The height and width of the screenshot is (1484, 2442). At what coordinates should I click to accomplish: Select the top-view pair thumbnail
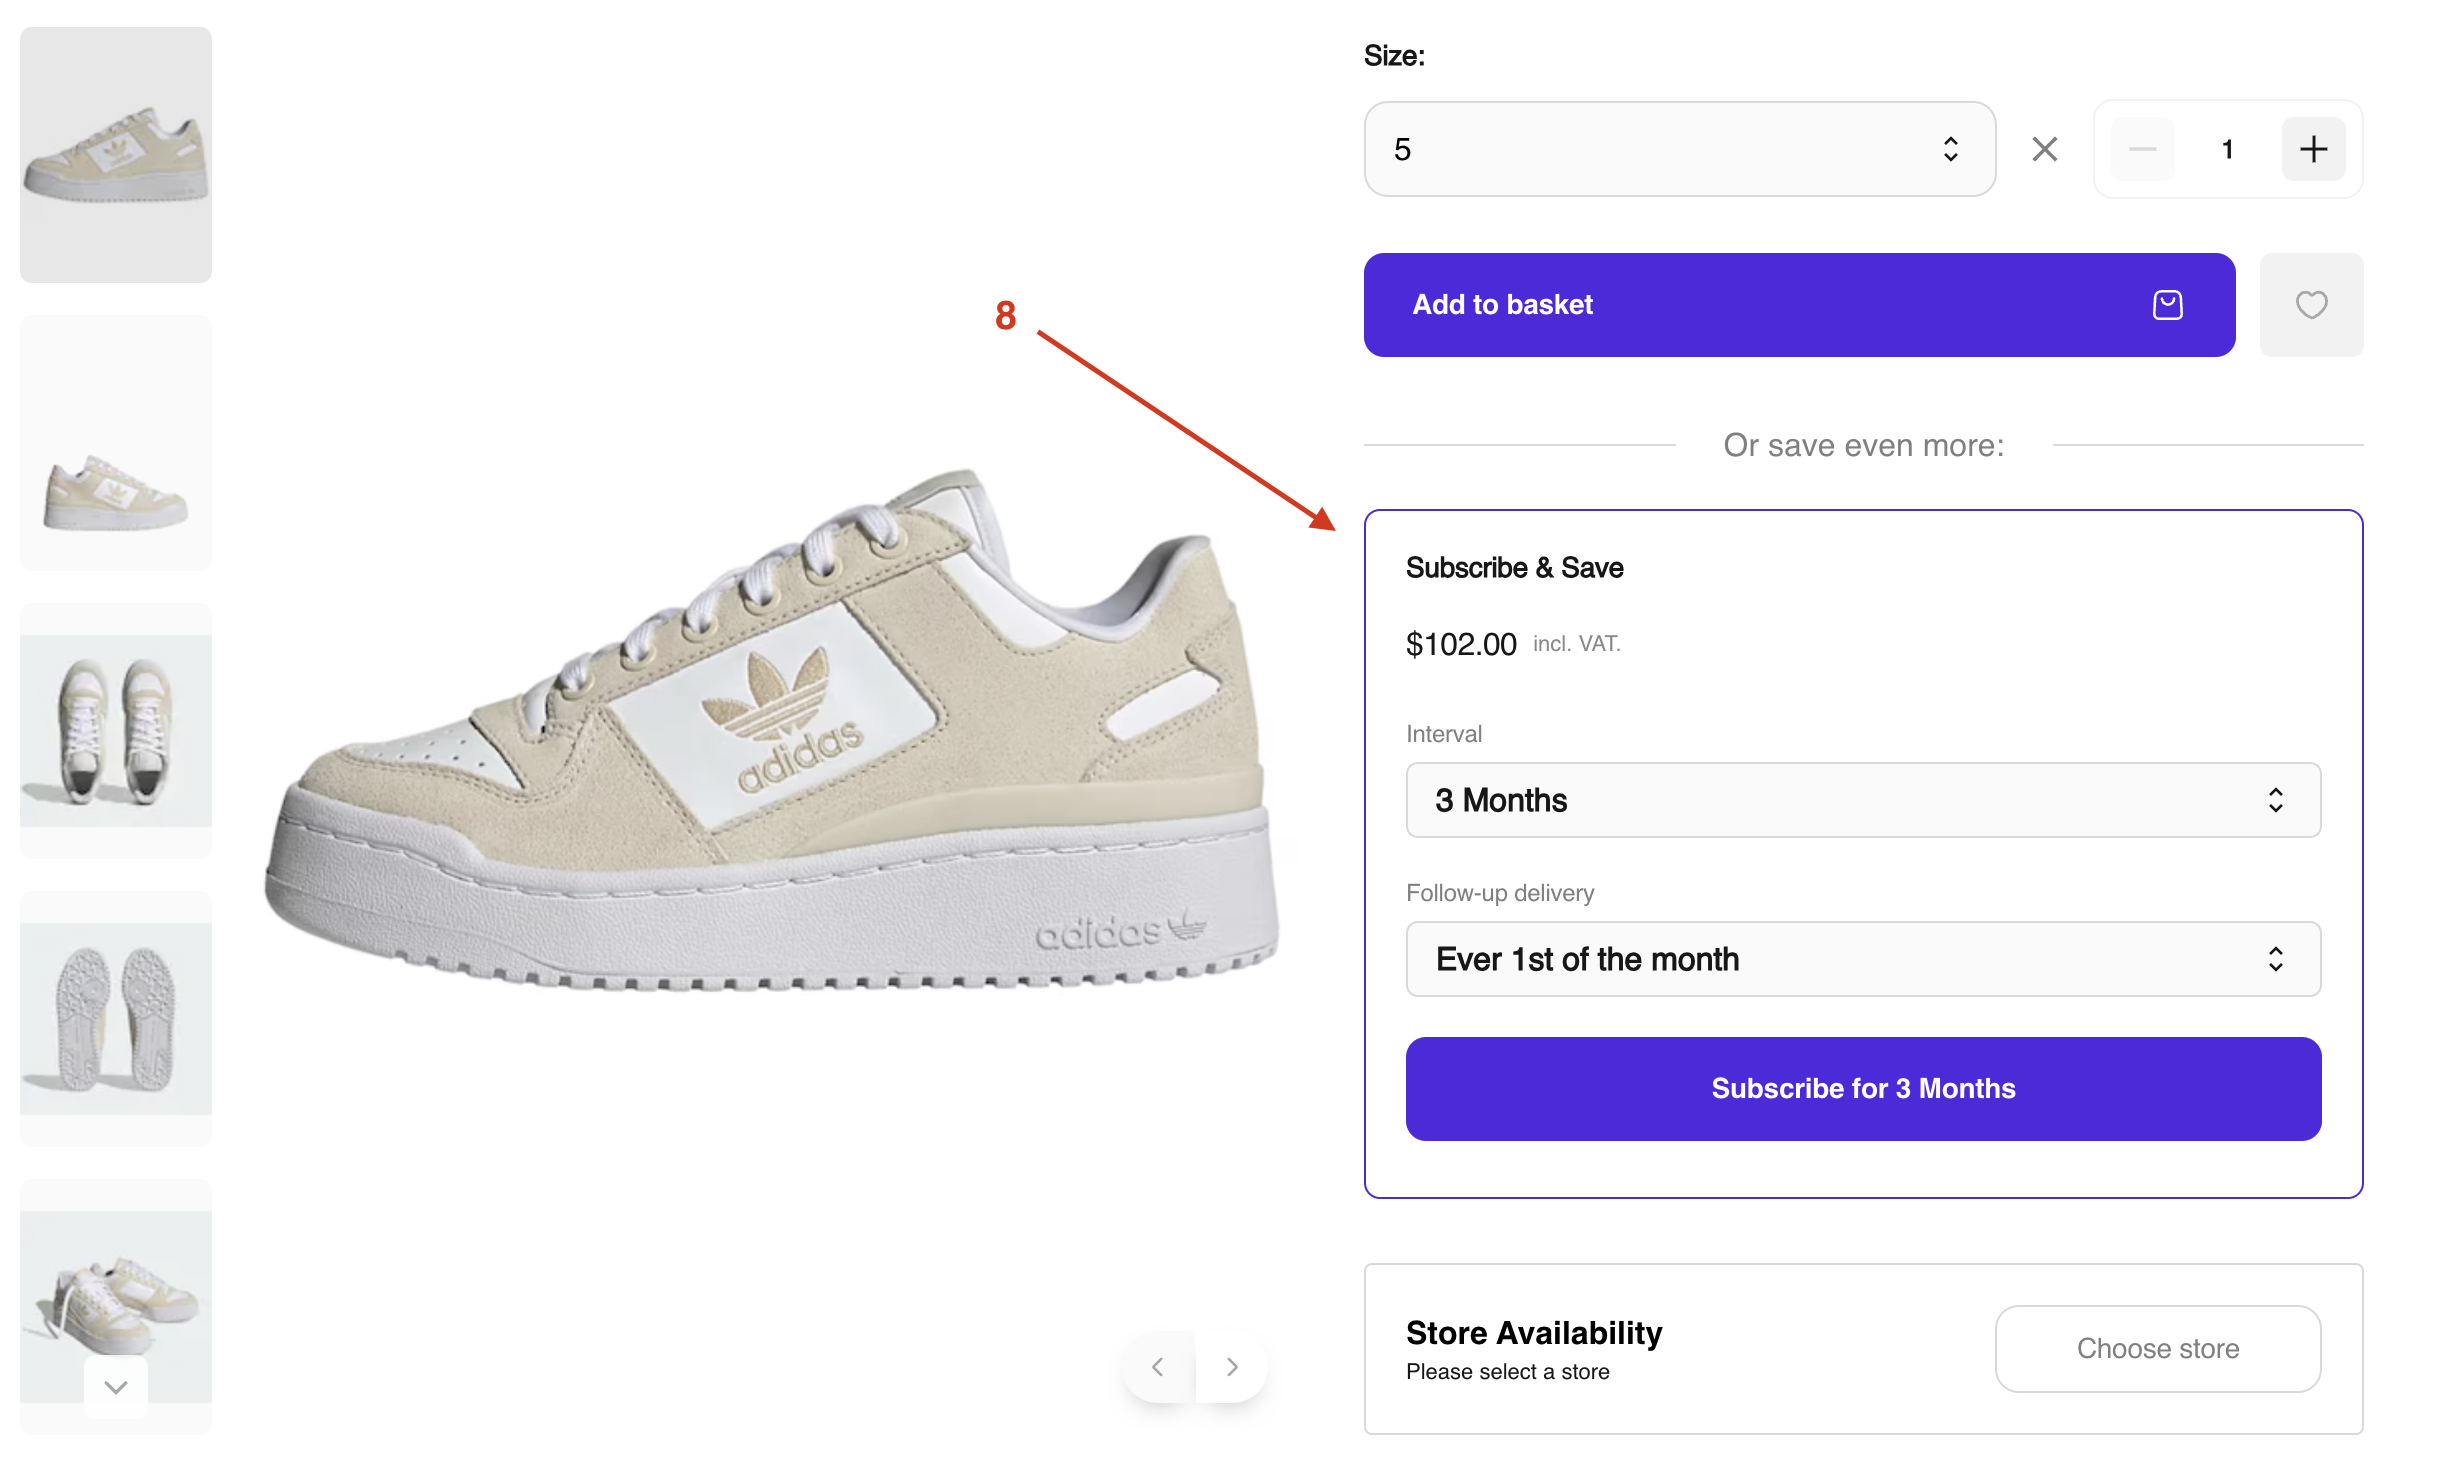click(x=116, y=731)
